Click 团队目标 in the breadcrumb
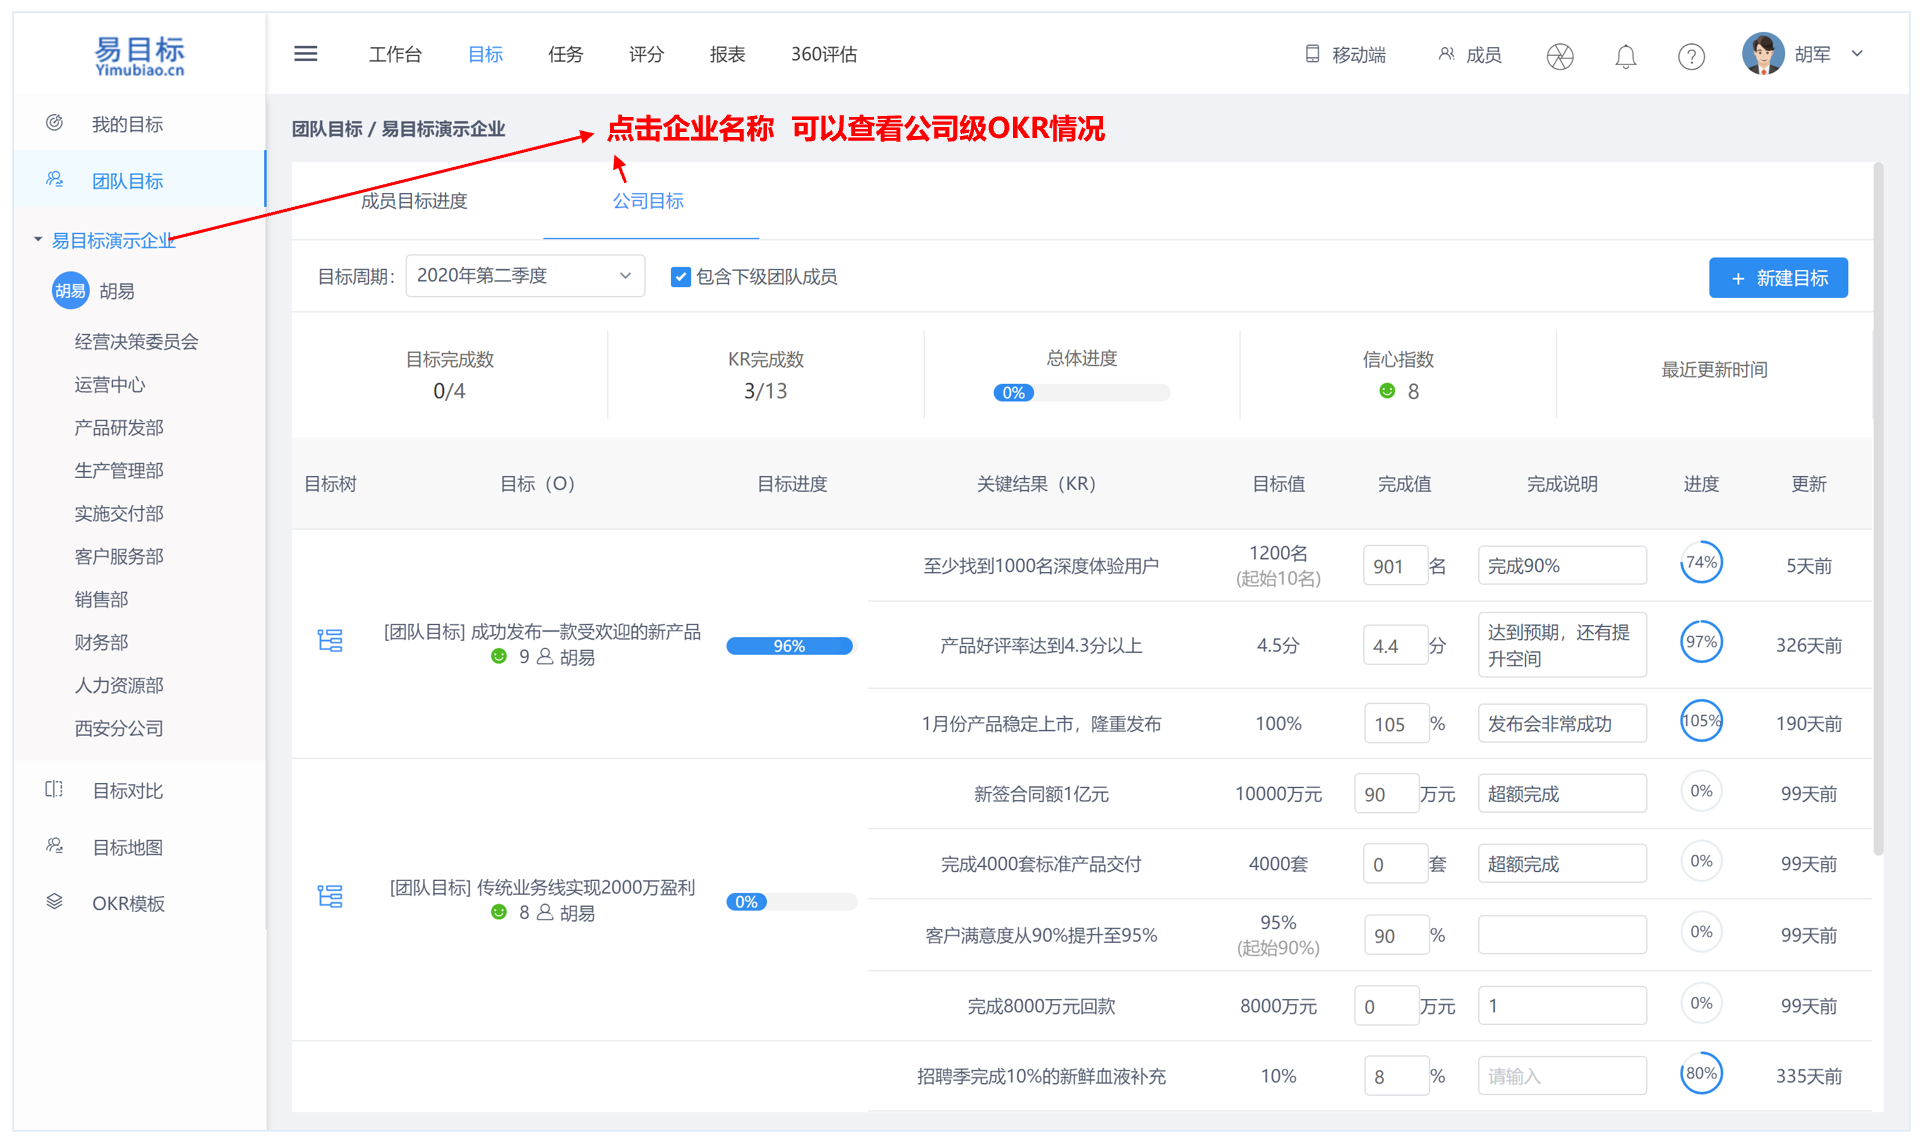 [x=327, y=129]
